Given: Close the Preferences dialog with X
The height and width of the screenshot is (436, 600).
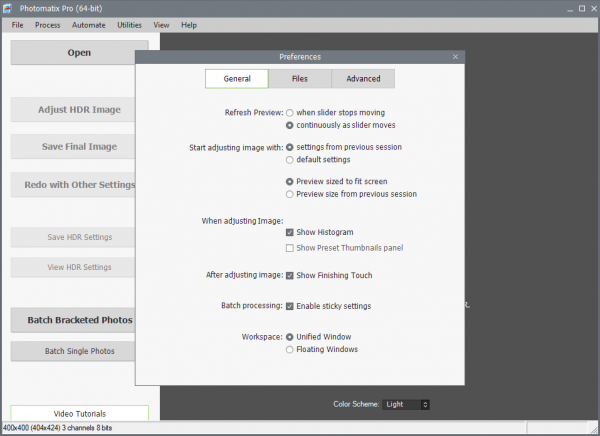Looking at the screenshot, I should pos(455,57).
